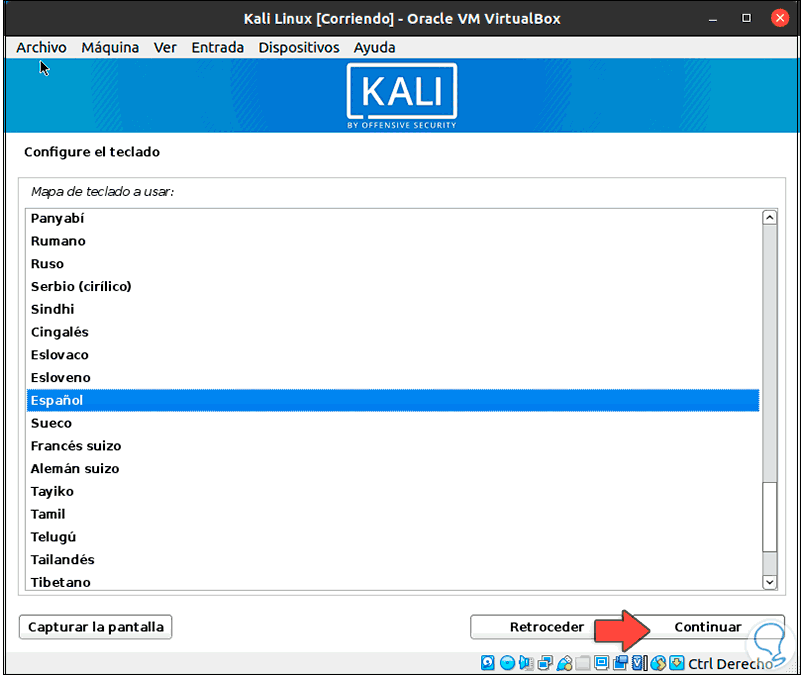Select Panyabí keyboard layout
This screenshot has height=675, width=804.
393,219
